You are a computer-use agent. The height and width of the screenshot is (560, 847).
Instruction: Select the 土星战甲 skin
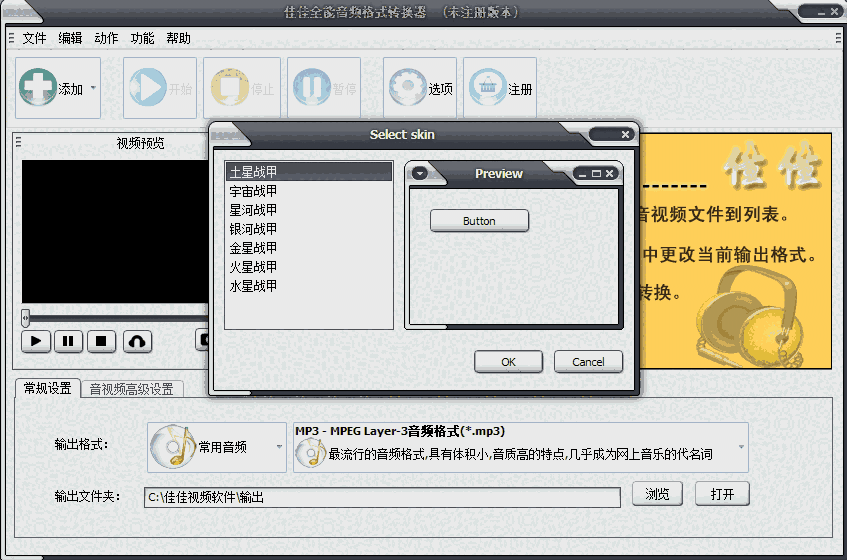pyautogui.click(x=309, y=172)
